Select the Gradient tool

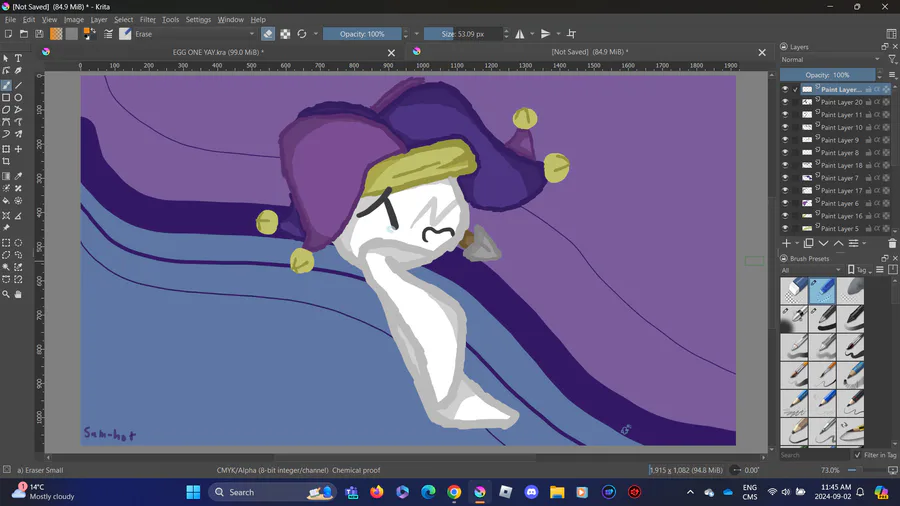pyautogui.click(x=6, y=176)
